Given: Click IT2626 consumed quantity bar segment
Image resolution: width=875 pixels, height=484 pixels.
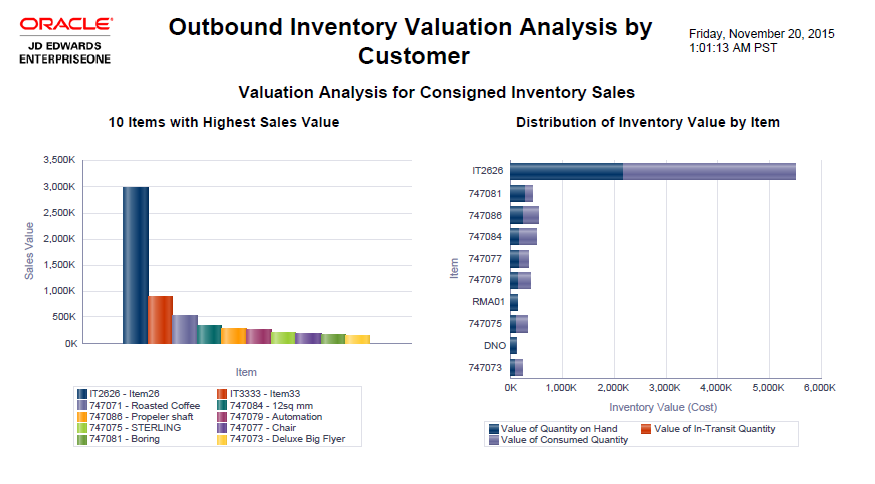Looking at the screenshot, I should point(709,172).
